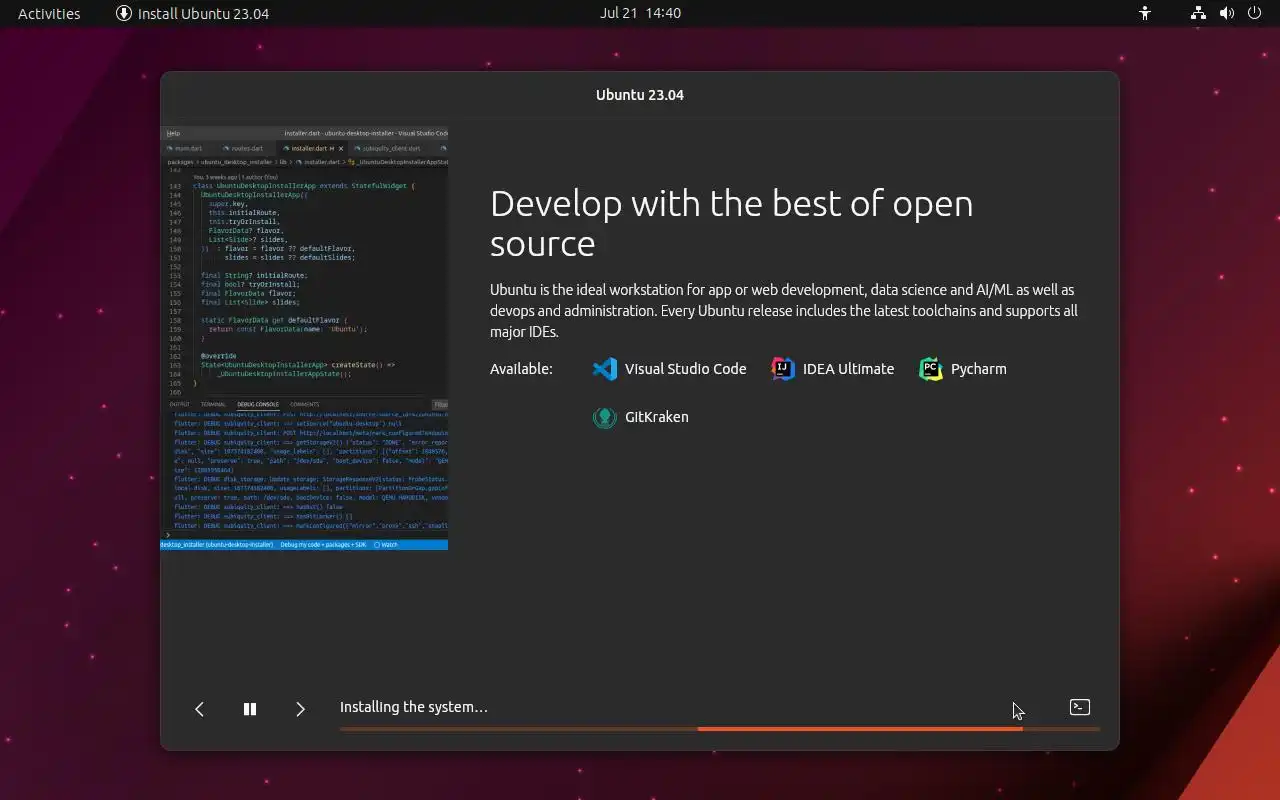Go to the previous slide arrow
Viewport: 1280px width, 800px height.
(199, 709)
